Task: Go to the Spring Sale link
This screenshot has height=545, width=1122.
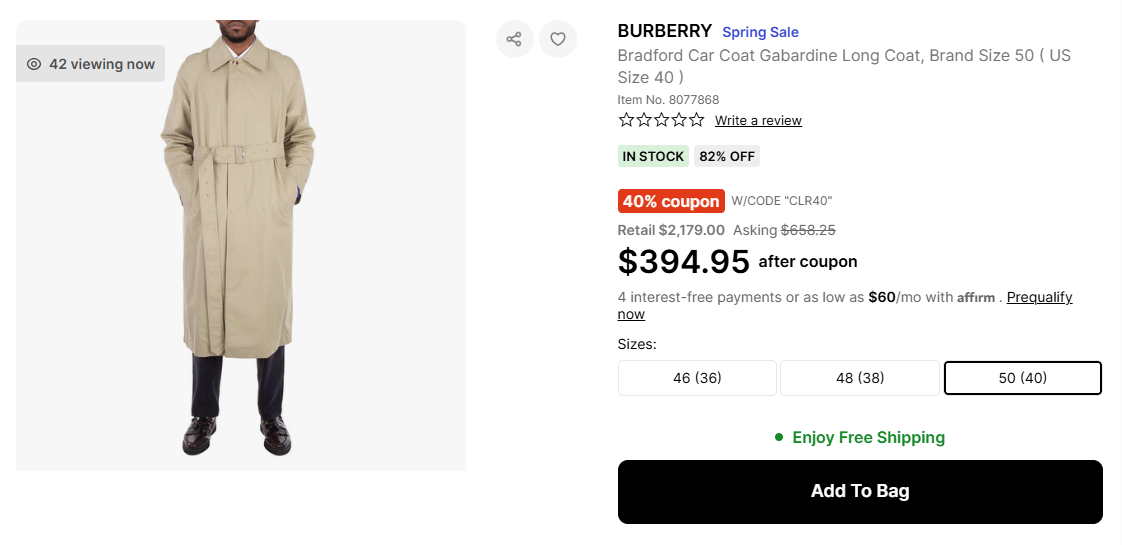Action: tap(760, 32)
